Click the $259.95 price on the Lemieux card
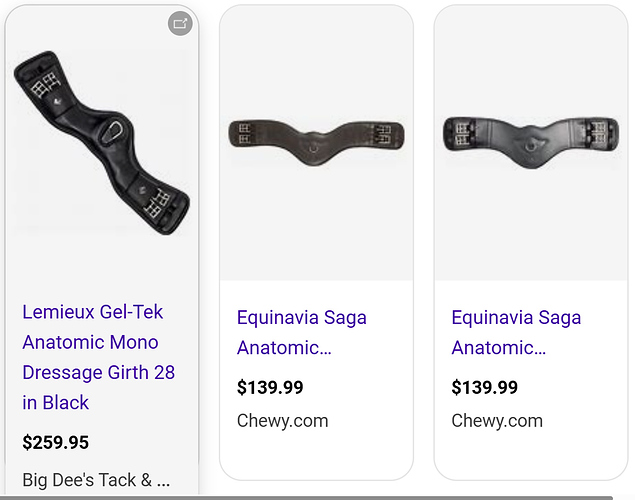The image size is (635, 500). (55, 442)
